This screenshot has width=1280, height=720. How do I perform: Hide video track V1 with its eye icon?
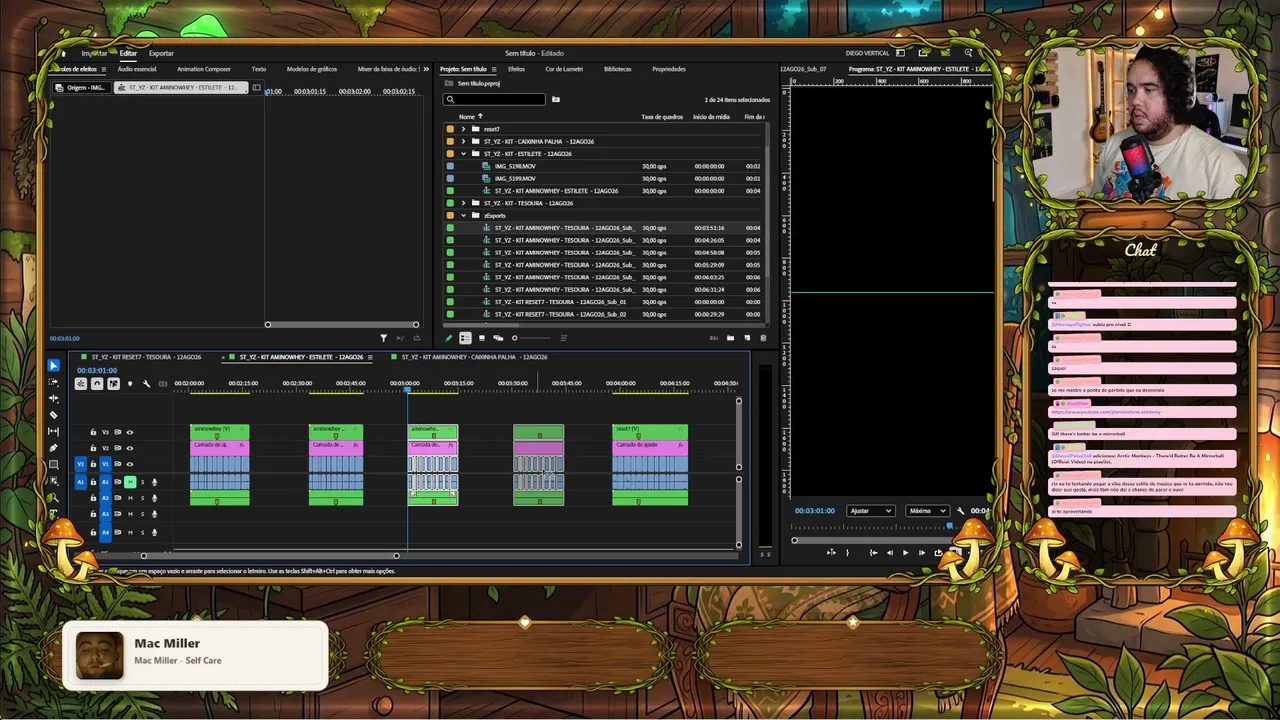click(x=130, y=464)
